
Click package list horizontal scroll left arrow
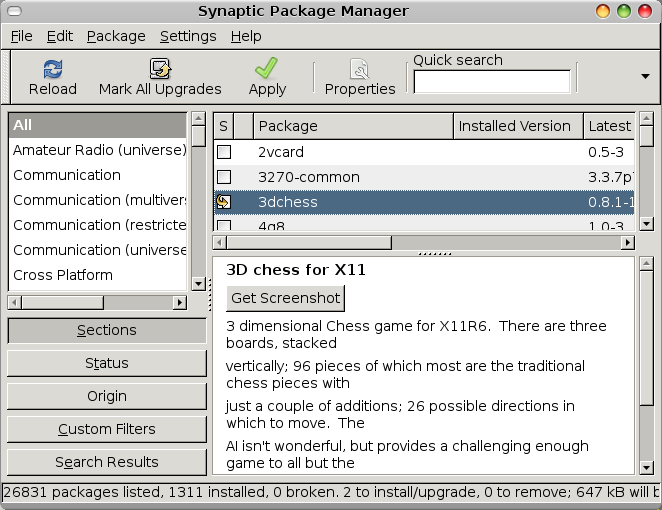point(220,242)
